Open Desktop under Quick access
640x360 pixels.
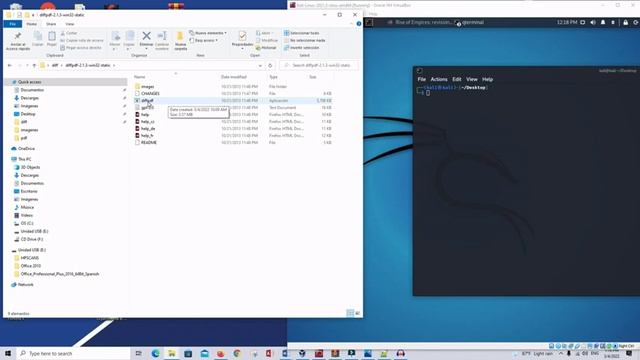click(x=28, y=114)
